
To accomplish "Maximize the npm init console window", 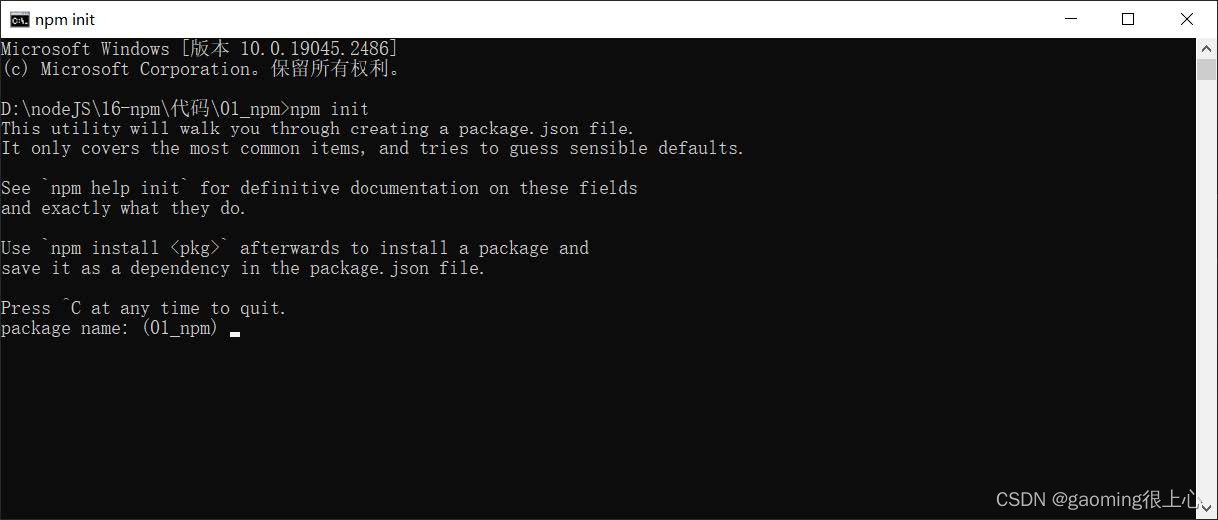I will point(1128,19).
